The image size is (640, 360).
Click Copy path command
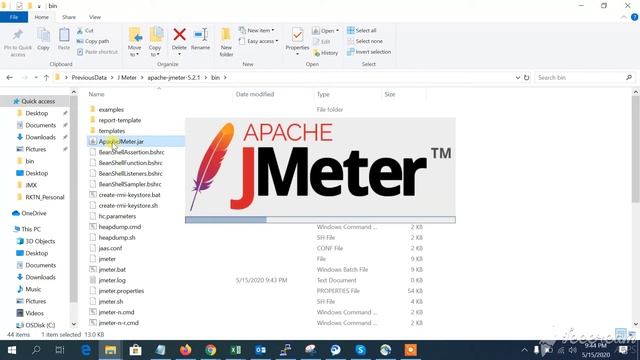pyautogui.click(x=93, y=41)
